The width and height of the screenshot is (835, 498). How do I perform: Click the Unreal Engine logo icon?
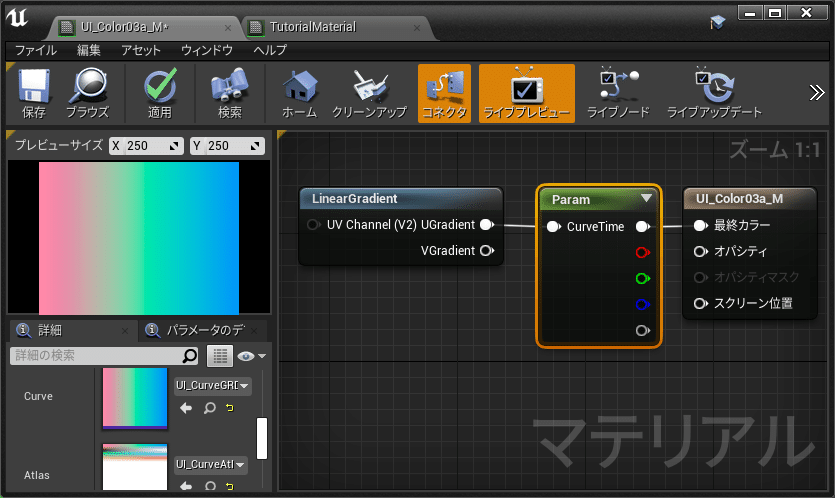pyautogui.click(x=17, y=18)
